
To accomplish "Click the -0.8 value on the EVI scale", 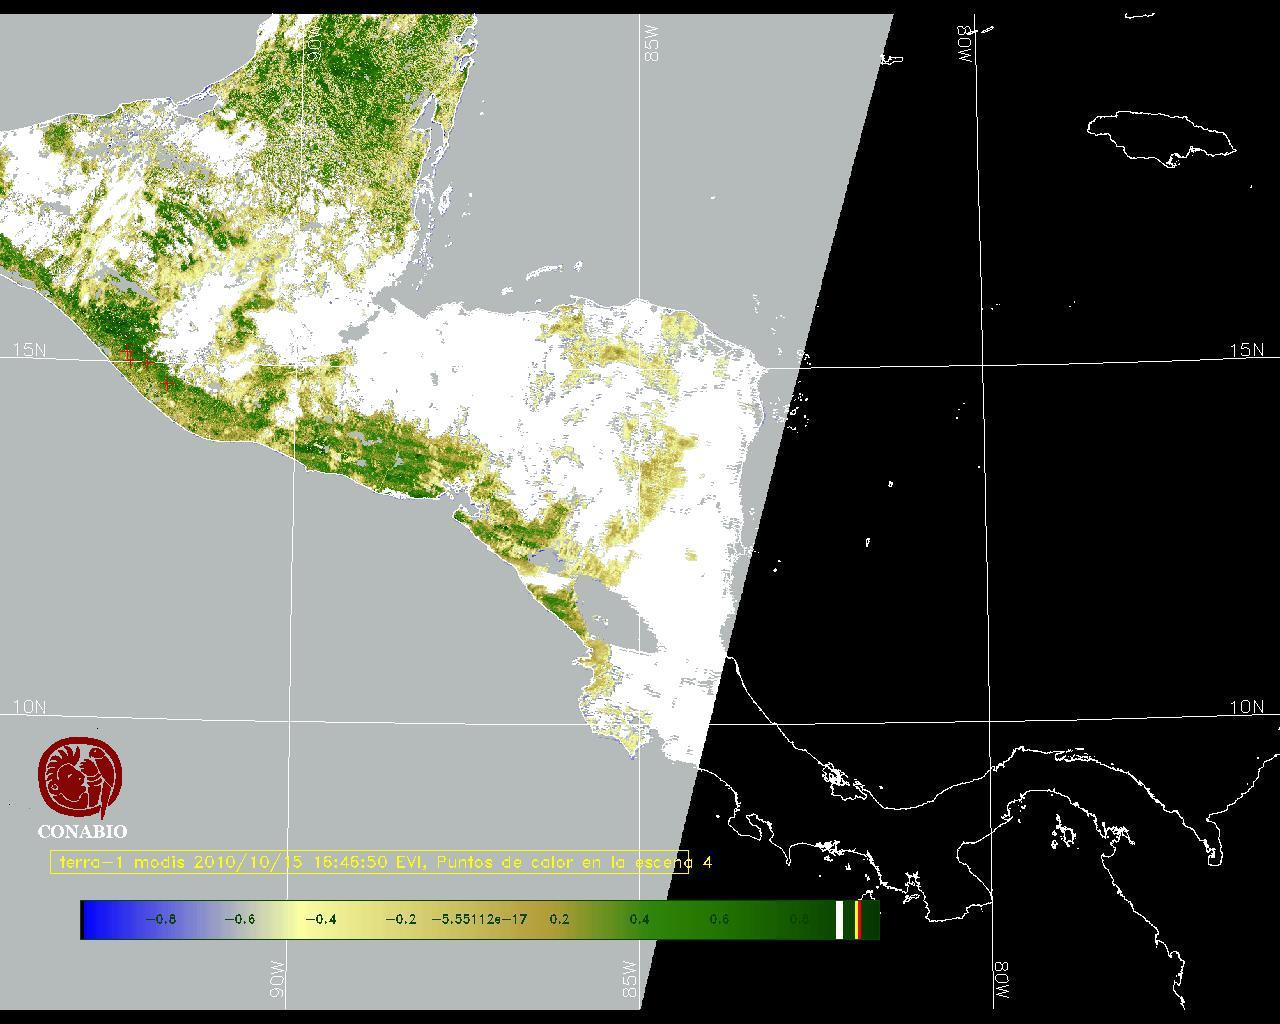I will [160, 919].
